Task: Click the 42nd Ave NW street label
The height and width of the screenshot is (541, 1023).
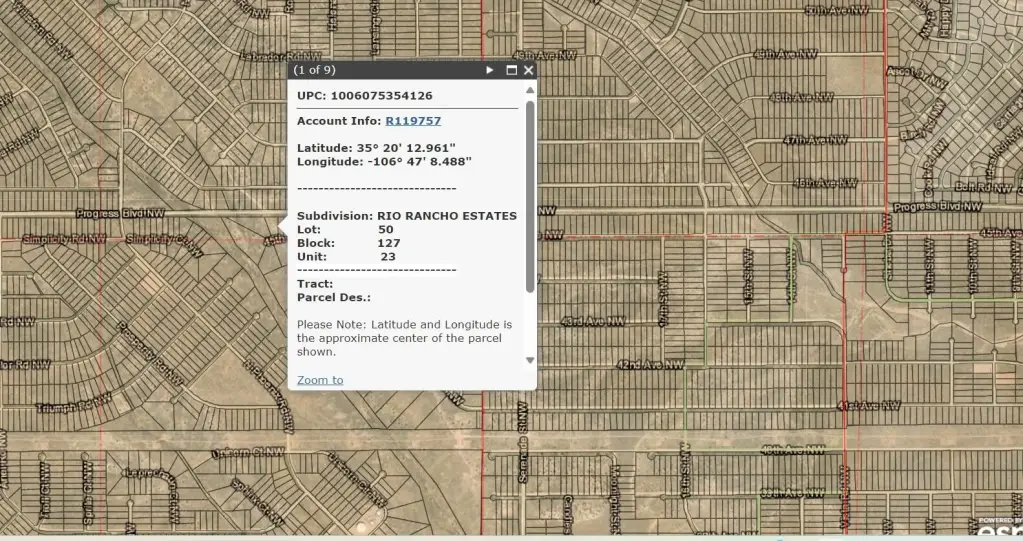Action: pos(650,365)
